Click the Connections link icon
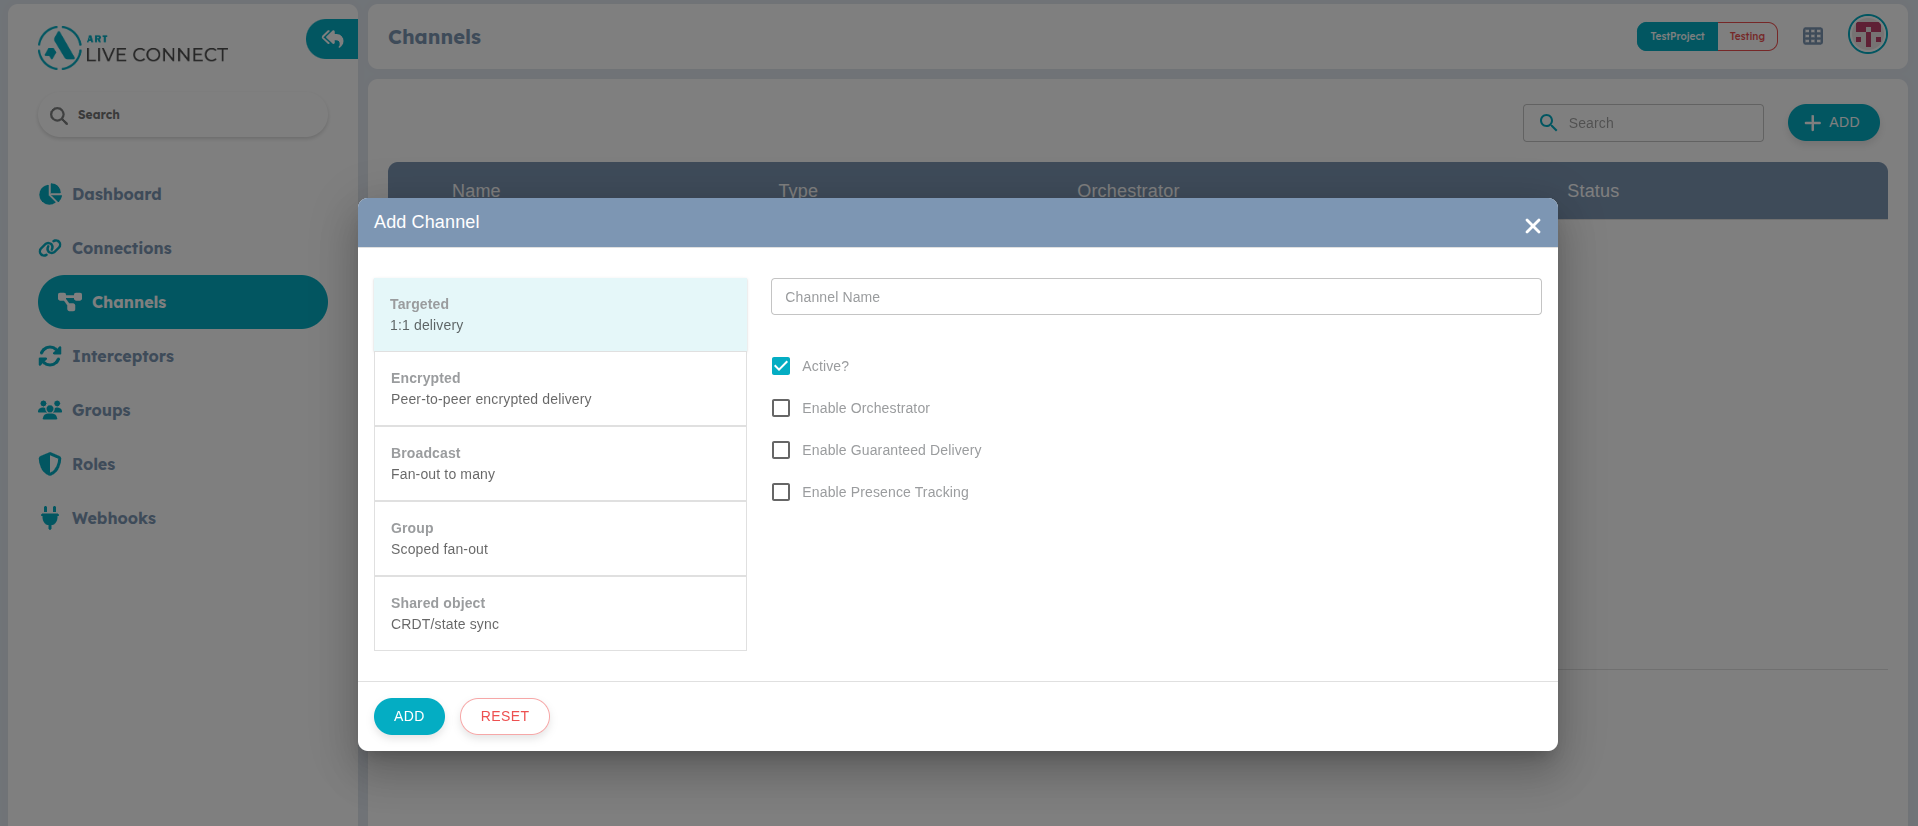 point(50,248)
